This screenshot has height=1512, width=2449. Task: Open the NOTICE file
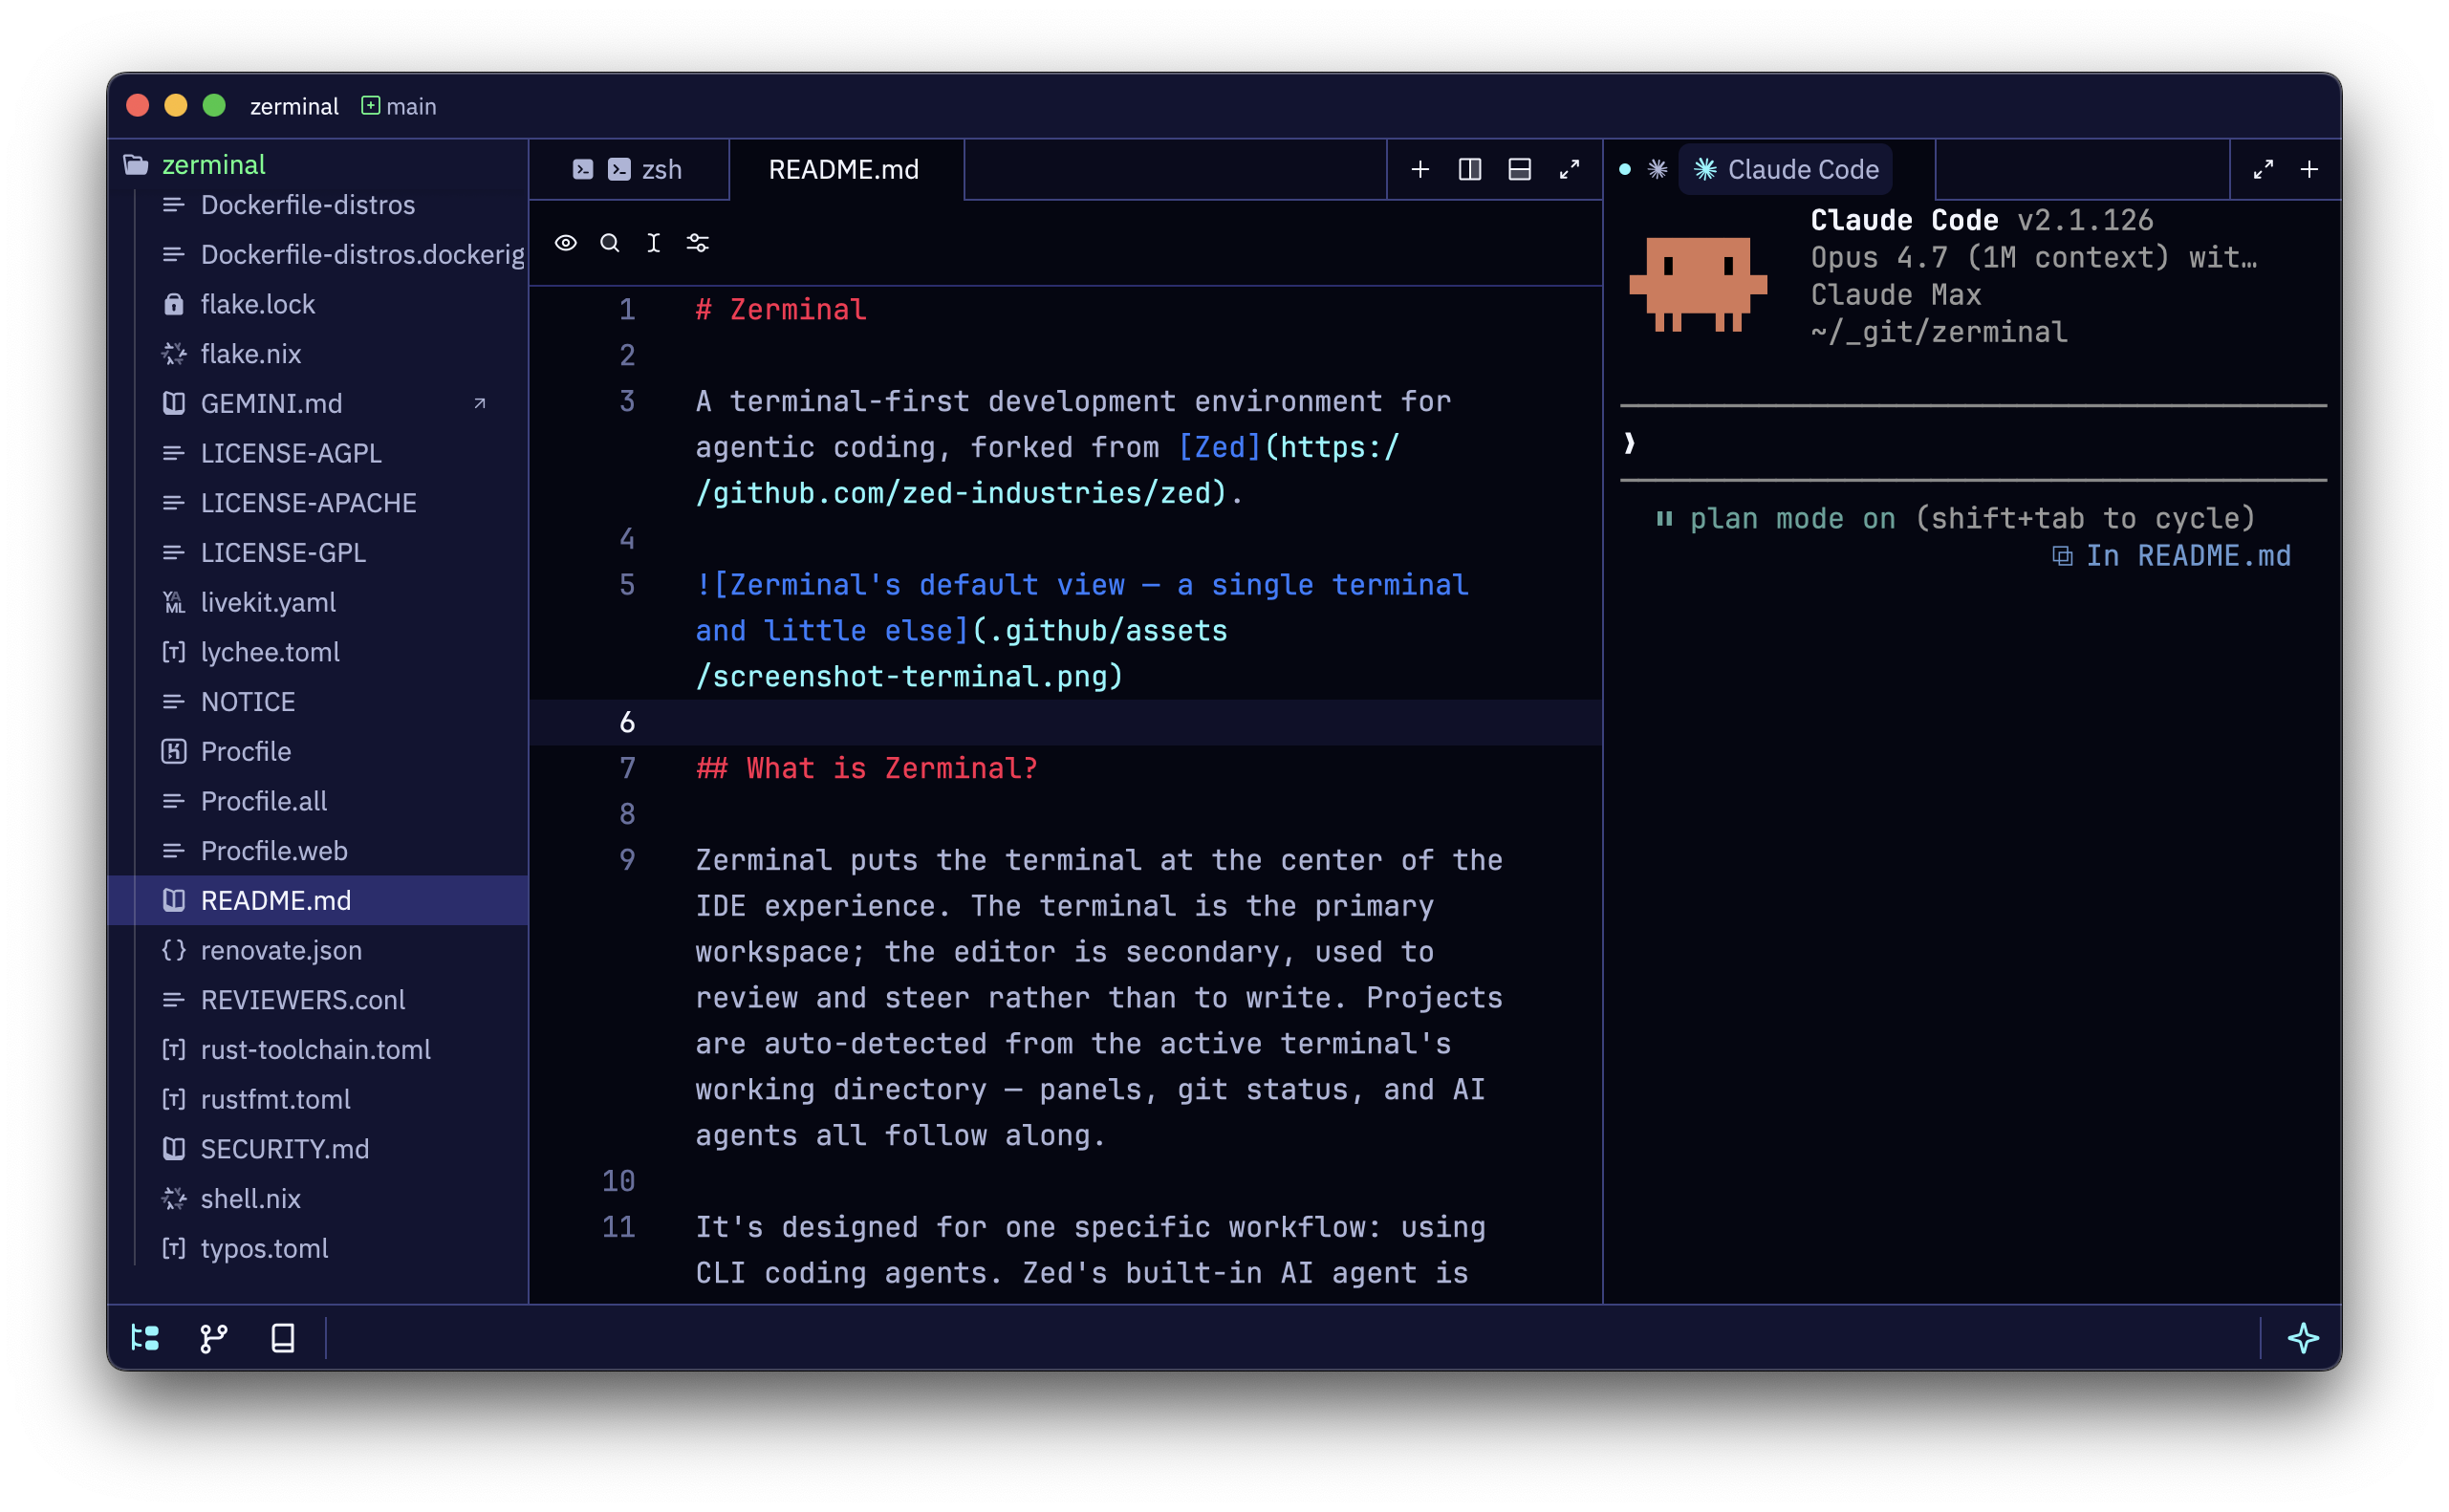pyautogui.click(x=318, y=702)
